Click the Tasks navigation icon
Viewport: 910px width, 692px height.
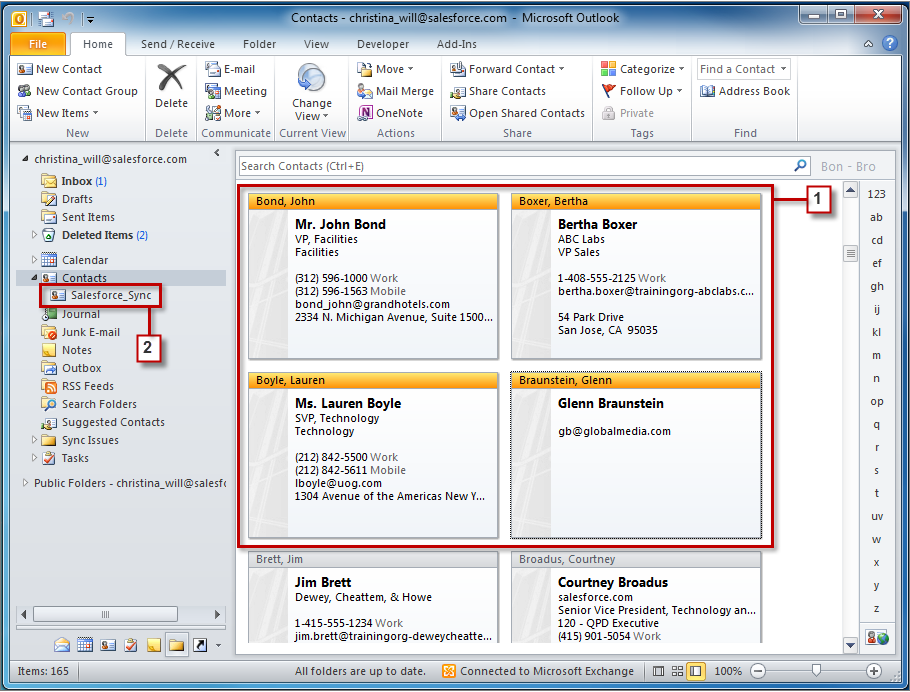click(131, 644)
